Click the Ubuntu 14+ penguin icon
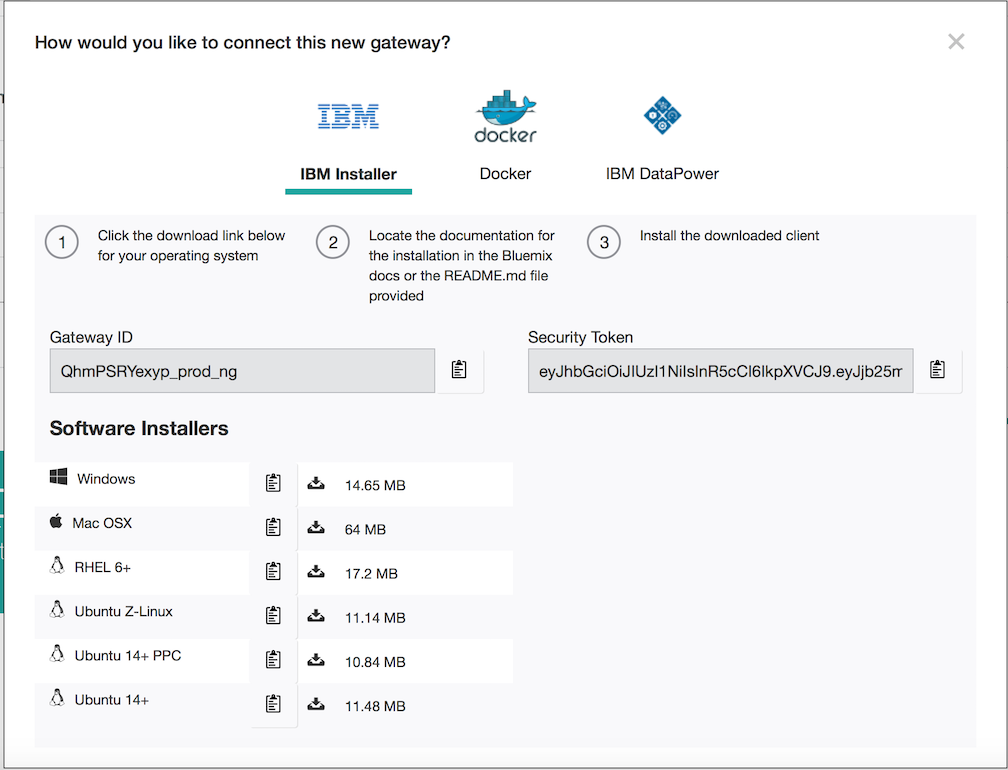1008x770 pixels. 57,698
